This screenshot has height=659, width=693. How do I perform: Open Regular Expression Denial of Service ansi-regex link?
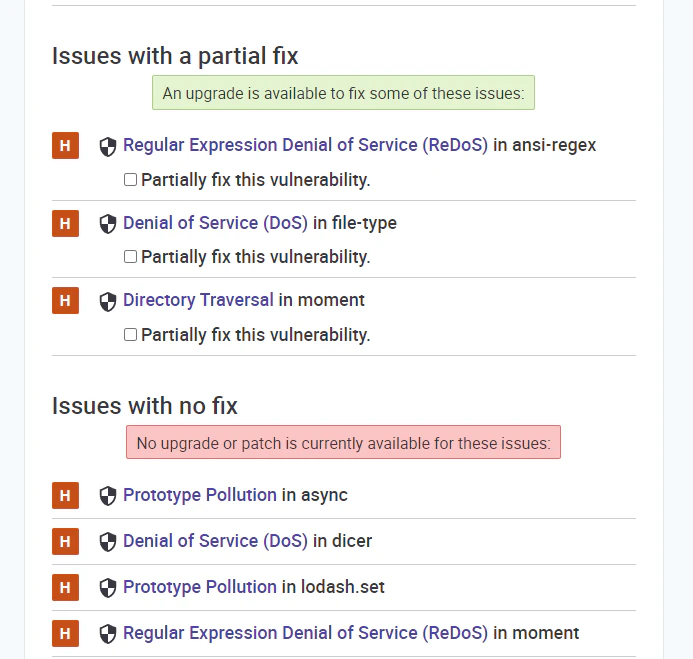(305, 145)
